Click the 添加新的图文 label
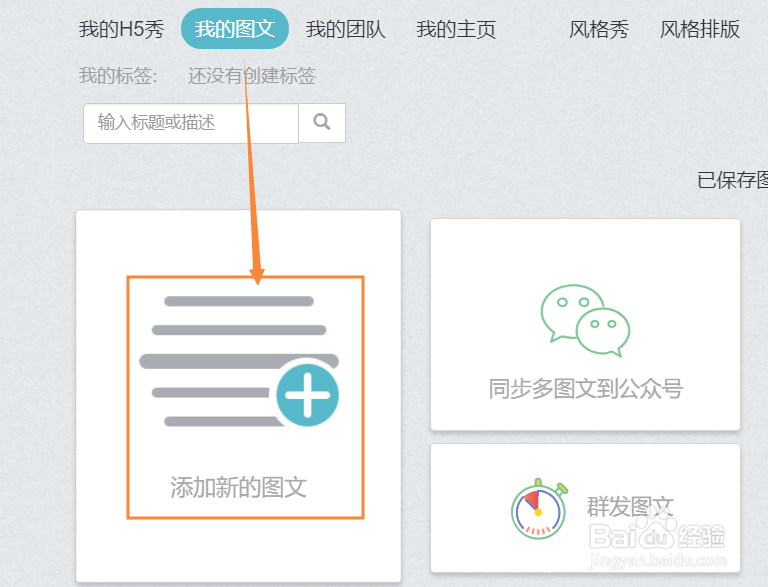This screenshot has height=587, width=768. [x=239, y=488]
